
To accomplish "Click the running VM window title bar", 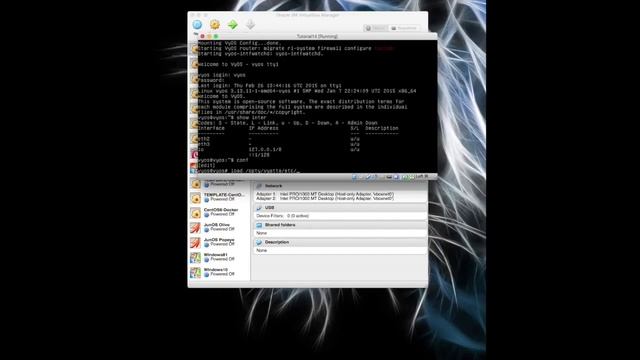I will pos(318,36).
